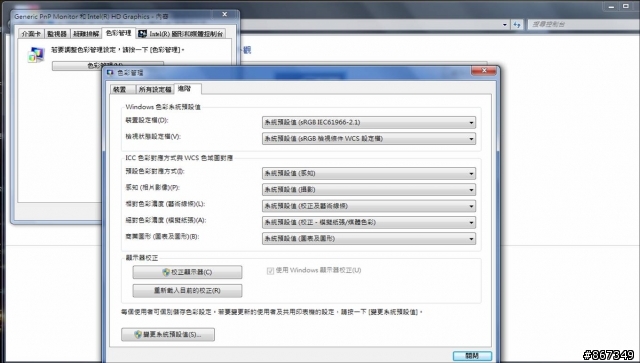Open the 介面卡 tab in monitor properties
Viewport: 640px width, 363px height.
[31, 34]
